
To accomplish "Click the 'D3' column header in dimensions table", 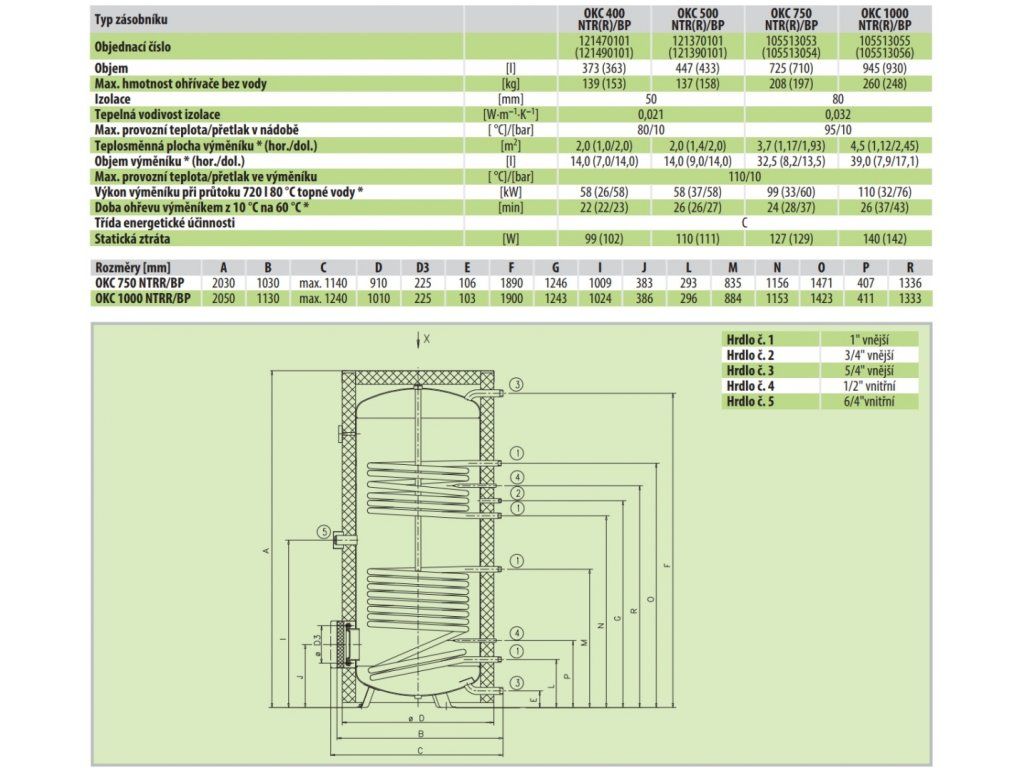I will pyautogui.click(x=423, y=268).
